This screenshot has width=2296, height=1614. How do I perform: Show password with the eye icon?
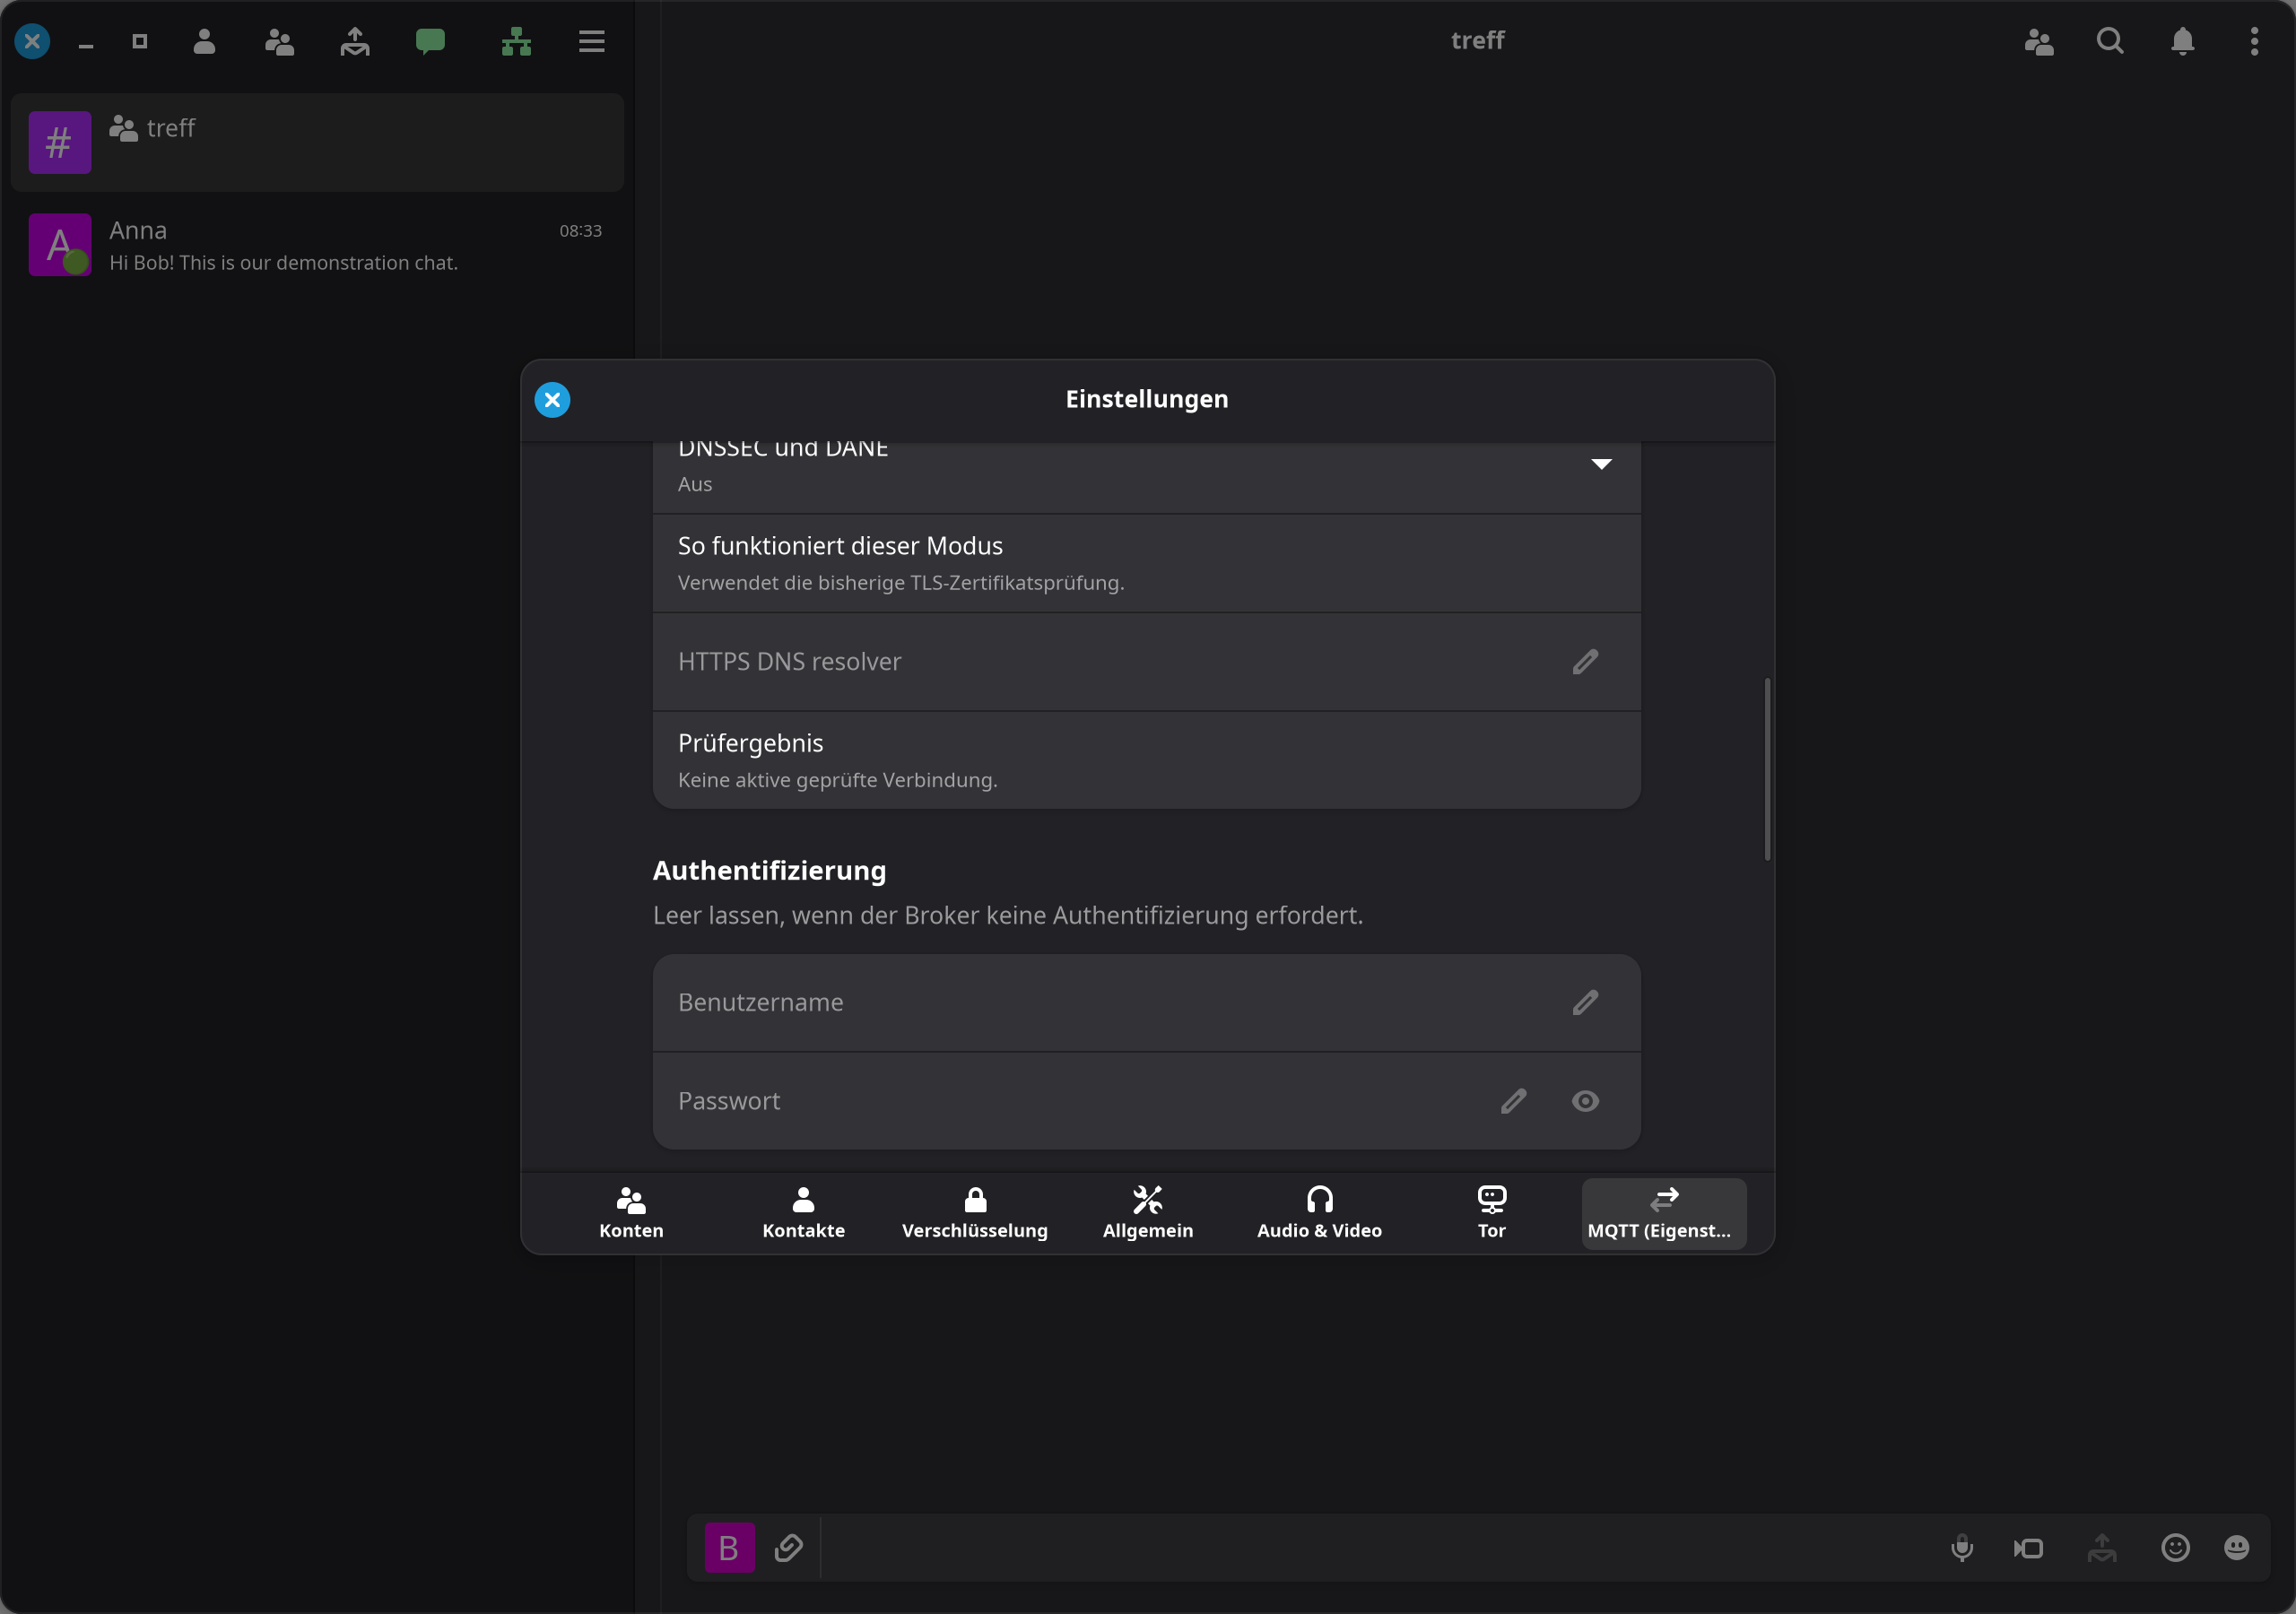[1585, 1101]
